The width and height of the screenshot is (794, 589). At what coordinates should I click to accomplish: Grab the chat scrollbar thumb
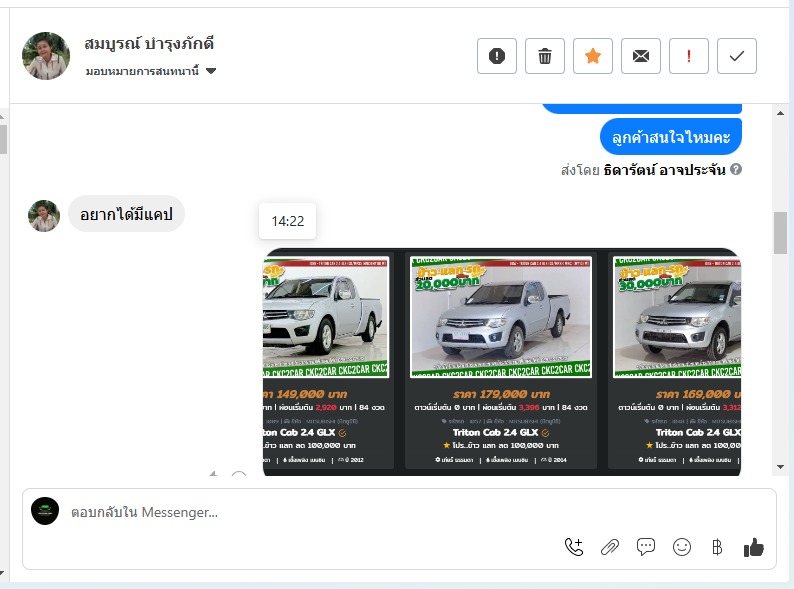780,233
